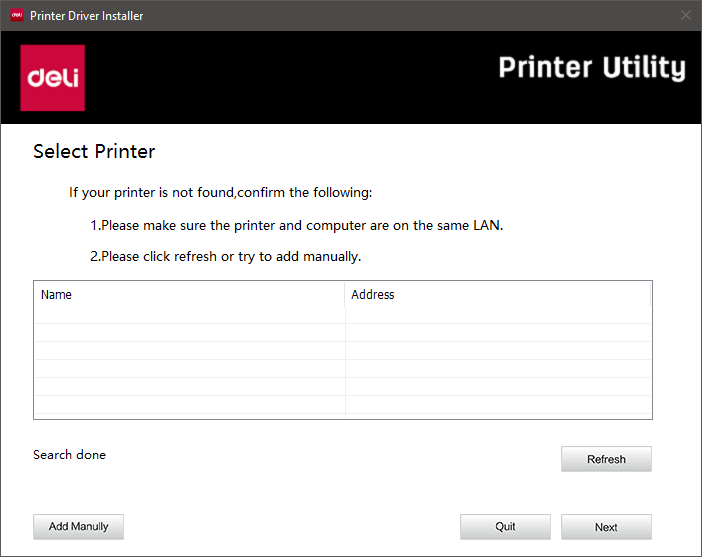Proceed by clicking Next
The image size is (702, 557).
point(606,527)
